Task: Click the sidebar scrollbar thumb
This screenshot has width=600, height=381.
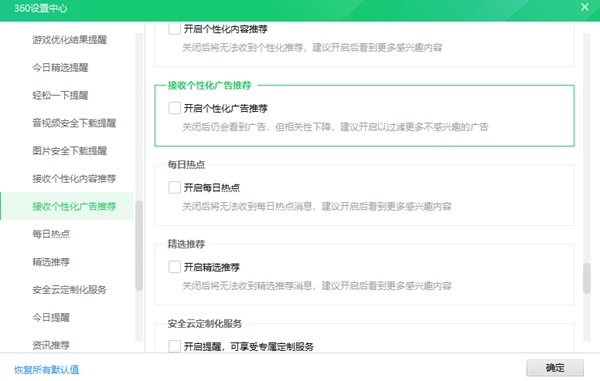Action: tap(139, 245)
